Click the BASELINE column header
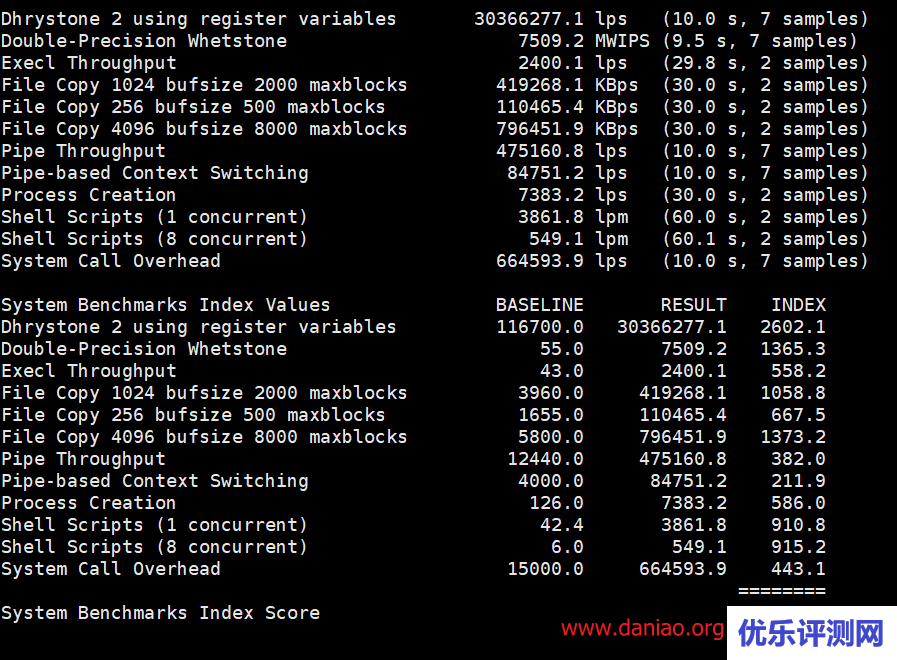 (539, 305)
